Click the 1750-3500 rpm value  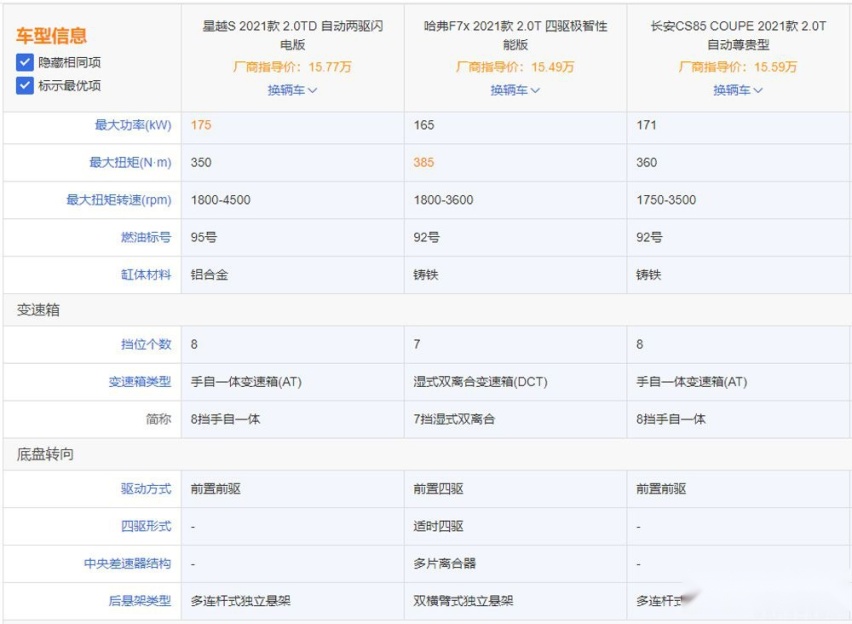click(666, 200)
